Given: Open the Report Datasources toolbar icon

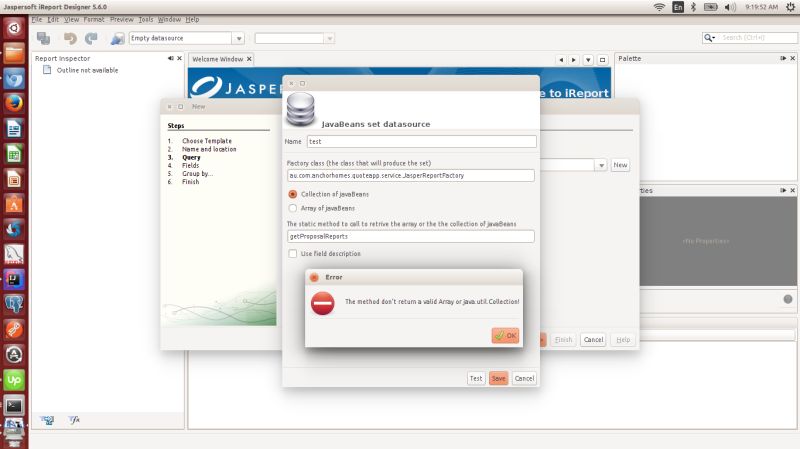Looking at the screenshot, I should click(117, 38).
